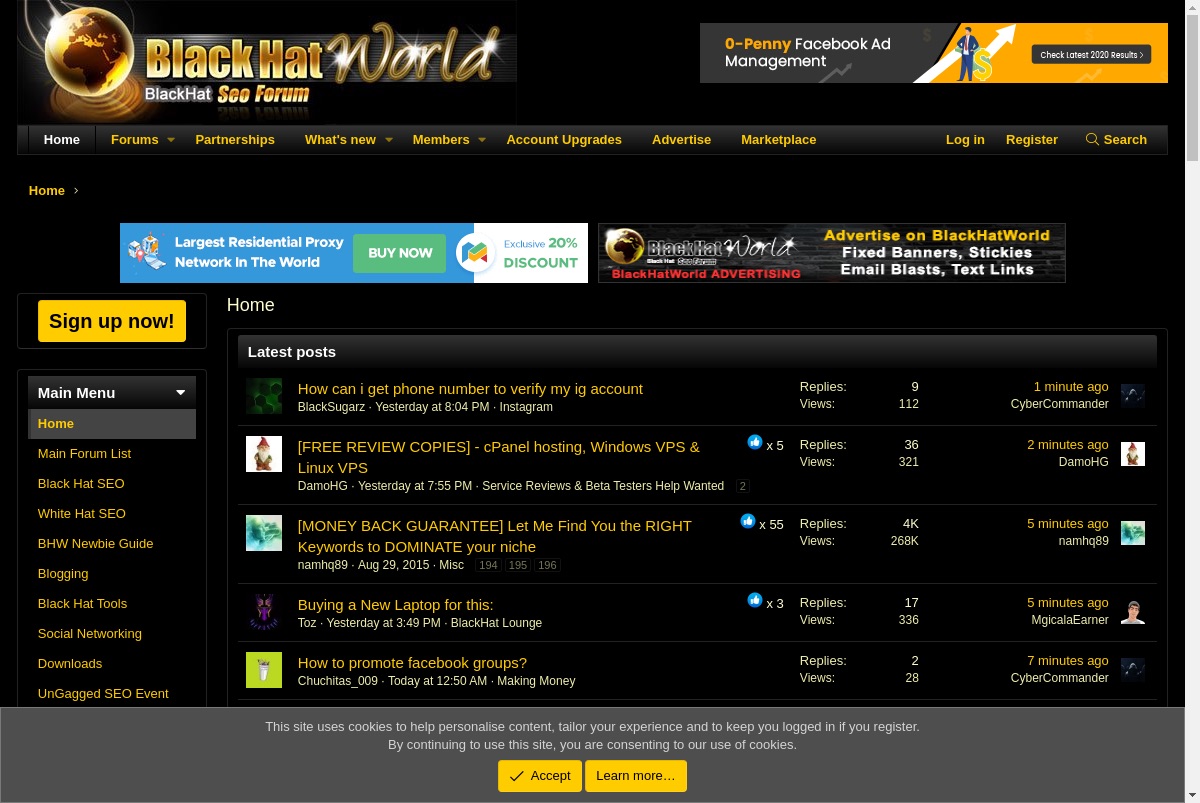Click the 0-Penny Facebook Ad banner
This screenshot has height=803, width=1200.
coord(934,53)
